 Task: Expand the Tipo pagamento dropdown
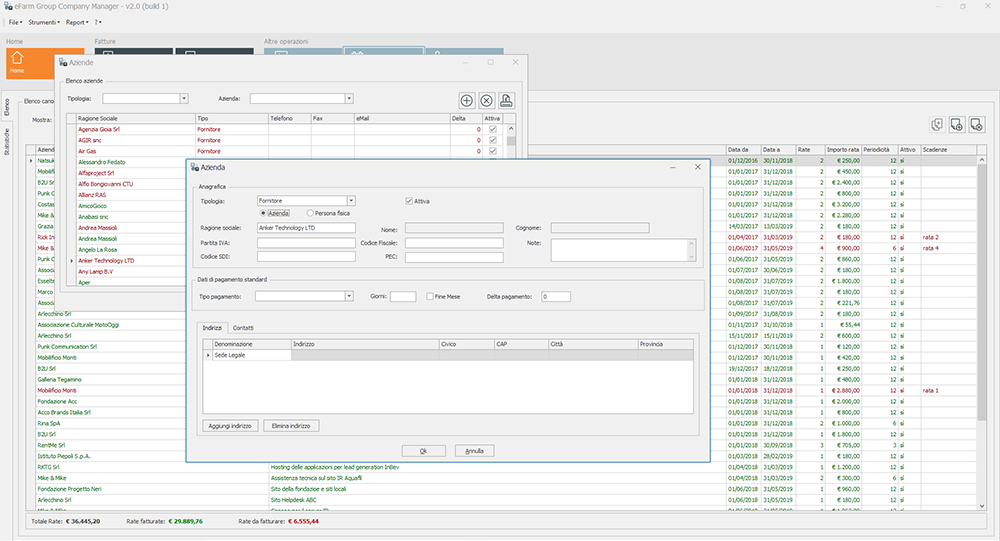pyautogui.click(x=349, y=297)
